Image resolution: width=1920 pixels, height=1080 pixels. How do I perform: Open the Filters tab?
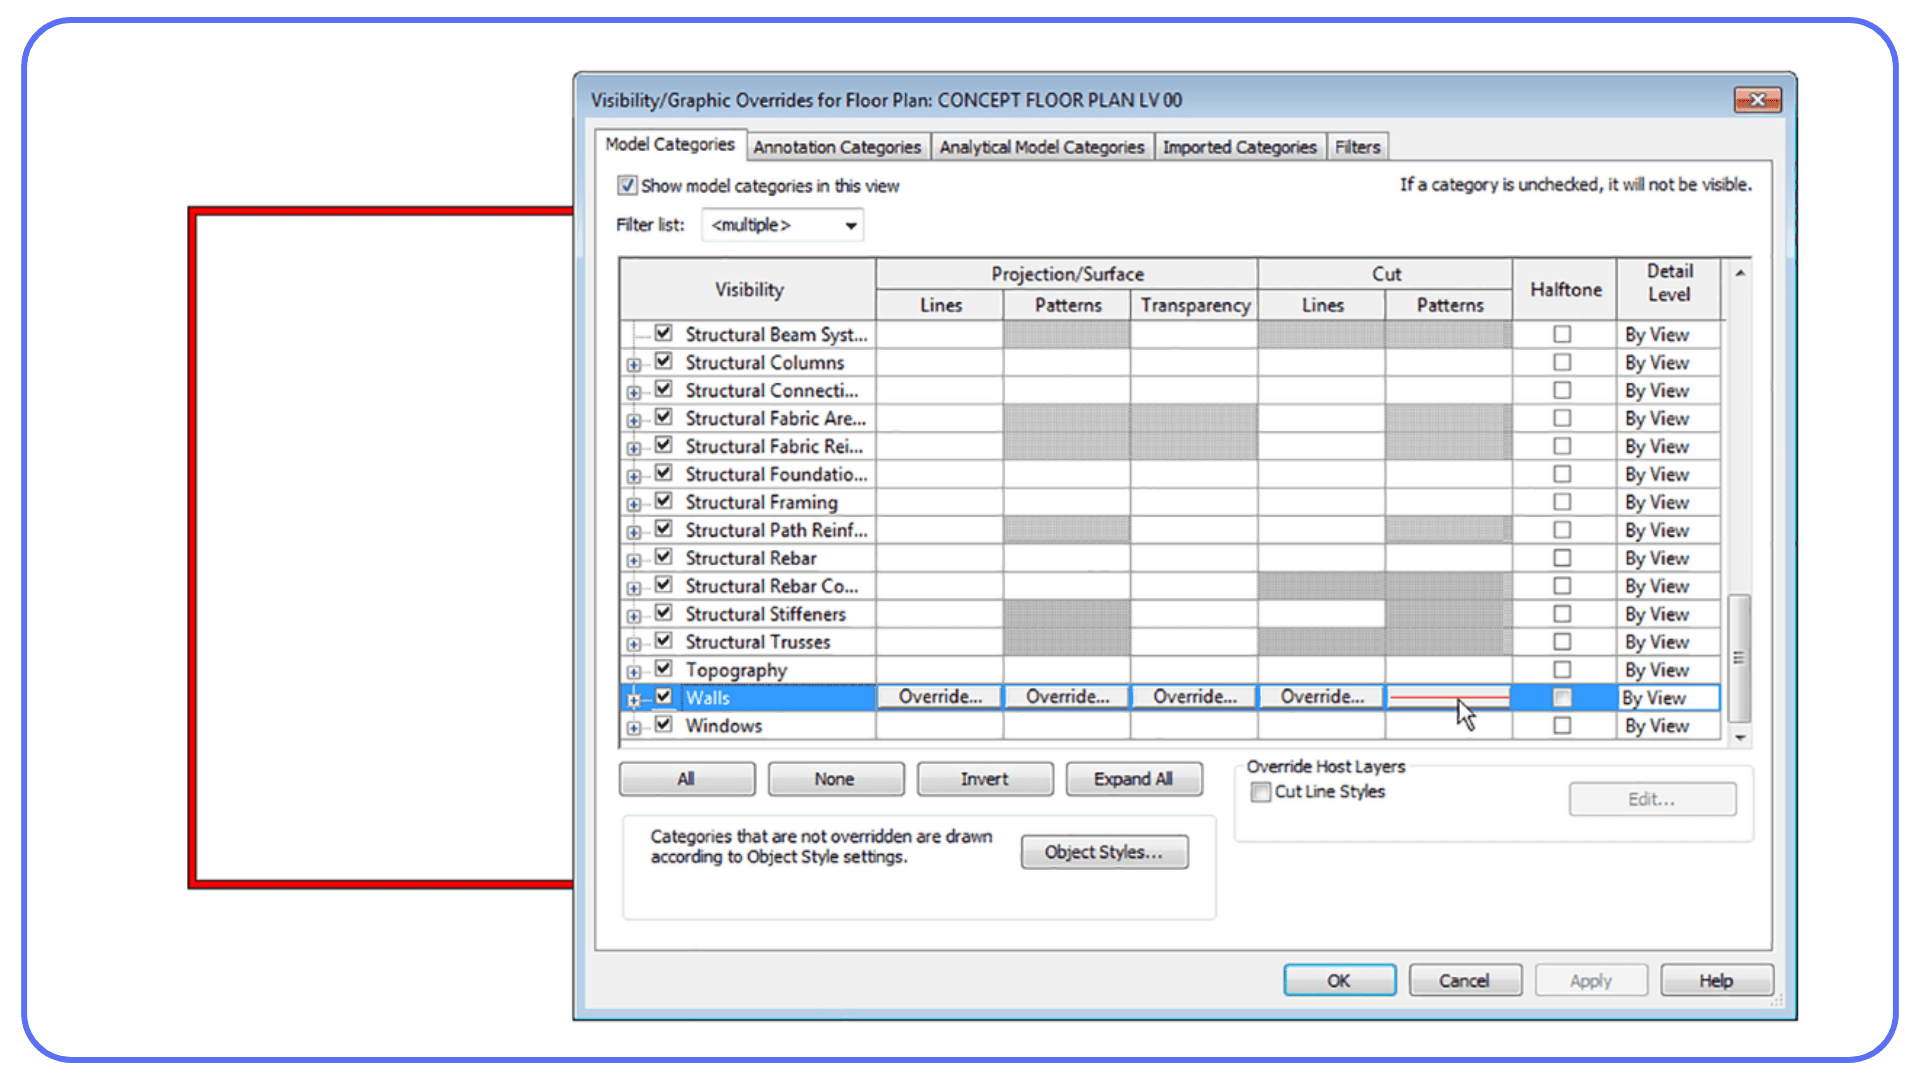pos(1356,146)
